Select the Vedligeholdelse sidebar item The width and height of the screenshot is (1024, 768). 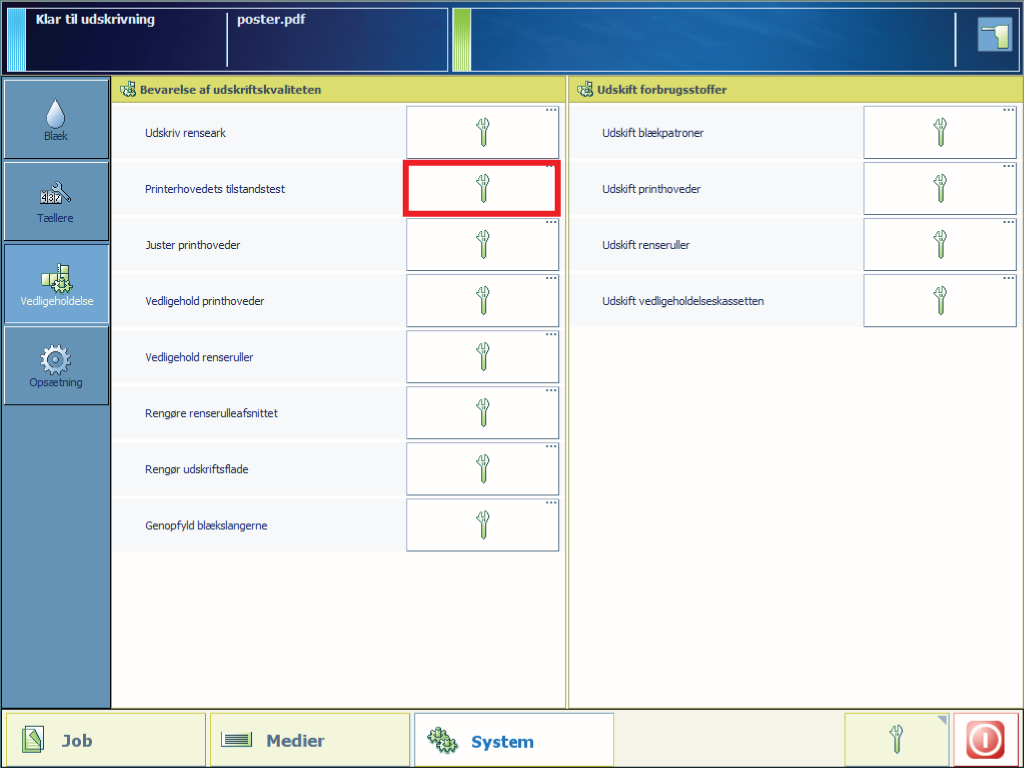pos(56,284)
